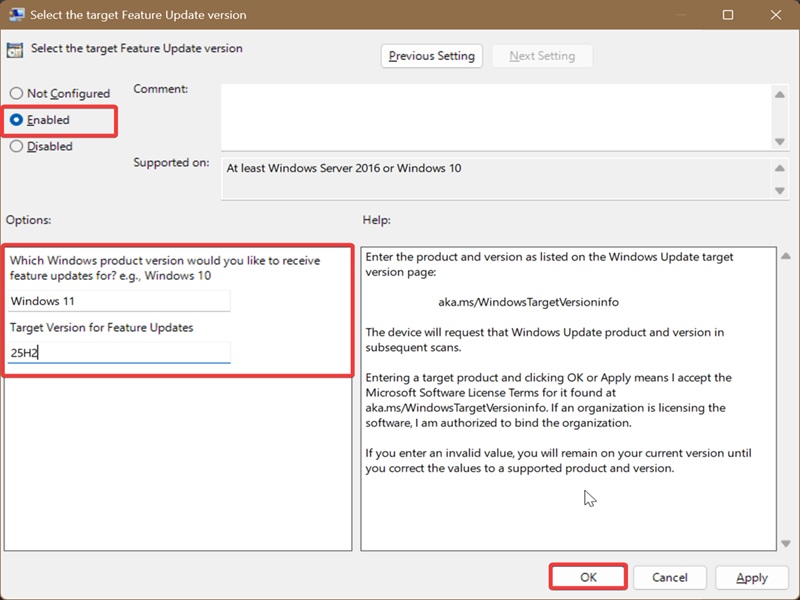Viewport: 800px width, 600px height.
Task: Click the Target Version field containing 25H2
Action: pos(119,353)
